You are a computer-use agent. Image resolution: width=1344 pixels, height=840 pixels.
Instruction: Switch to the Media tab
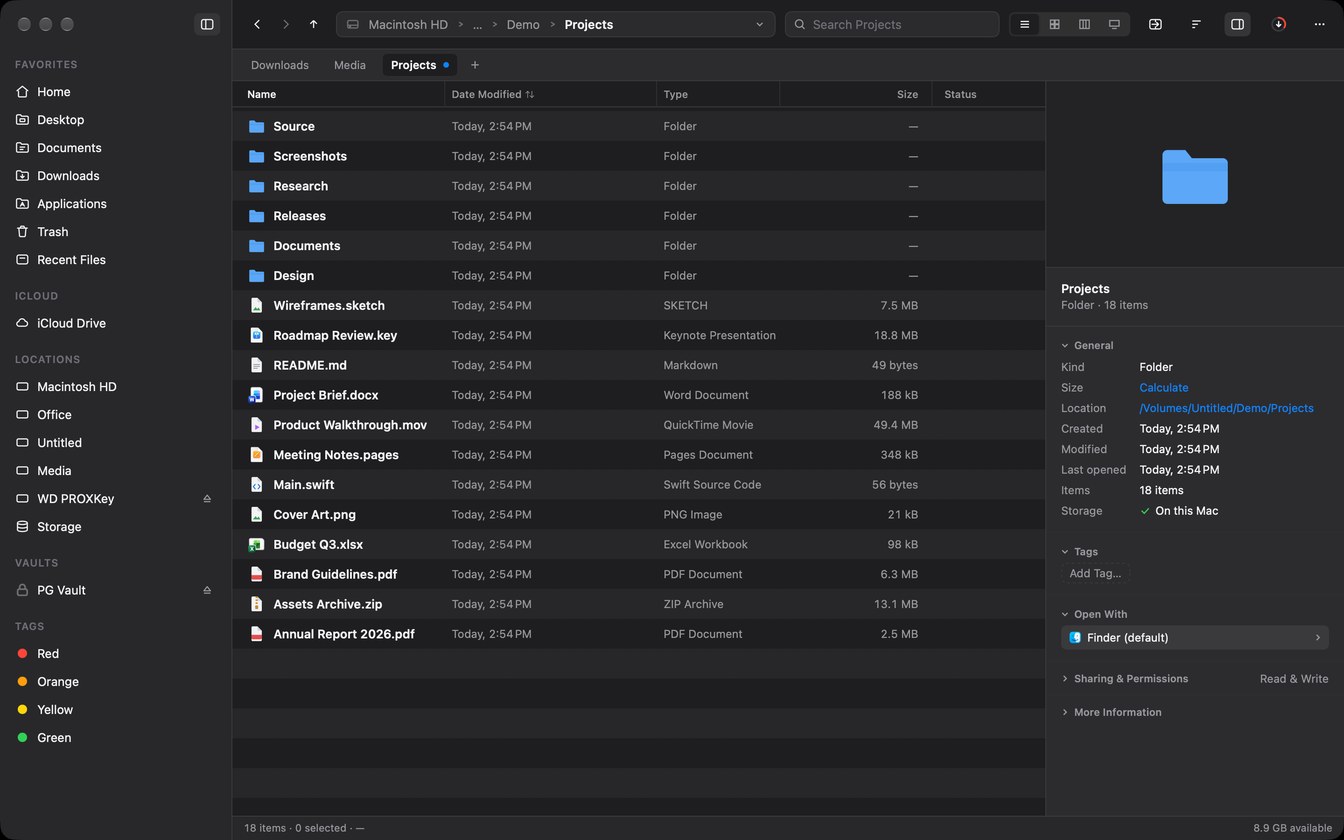click(x=350, y=65)
